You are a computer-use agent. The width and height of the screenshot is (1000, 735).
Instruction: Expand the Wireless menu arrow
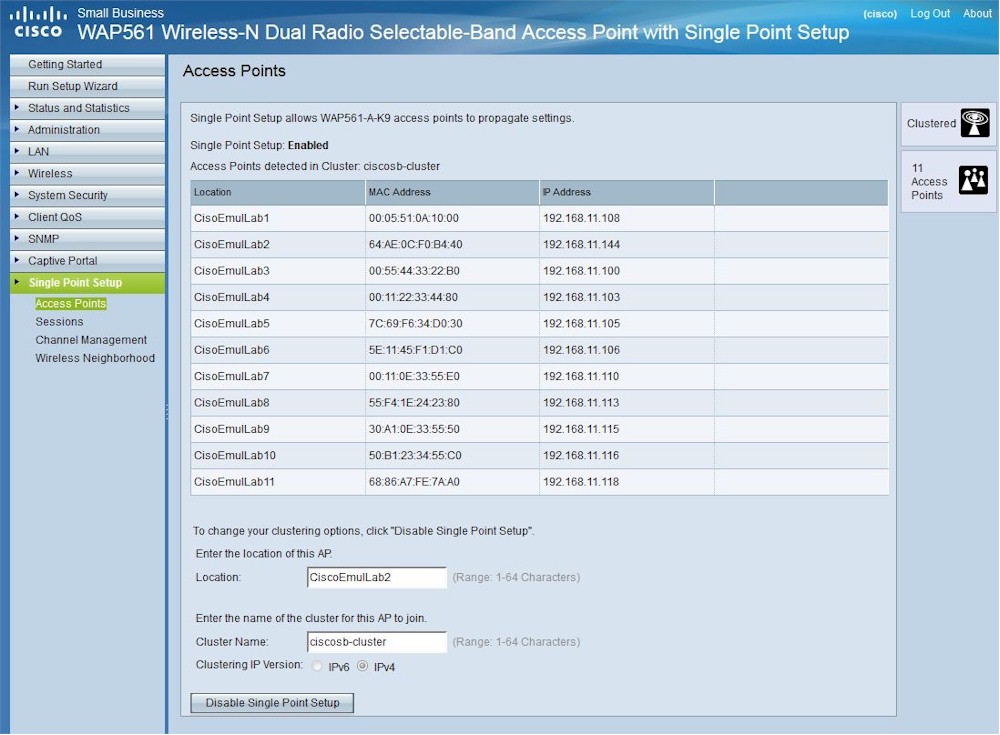tap(17, 172)
